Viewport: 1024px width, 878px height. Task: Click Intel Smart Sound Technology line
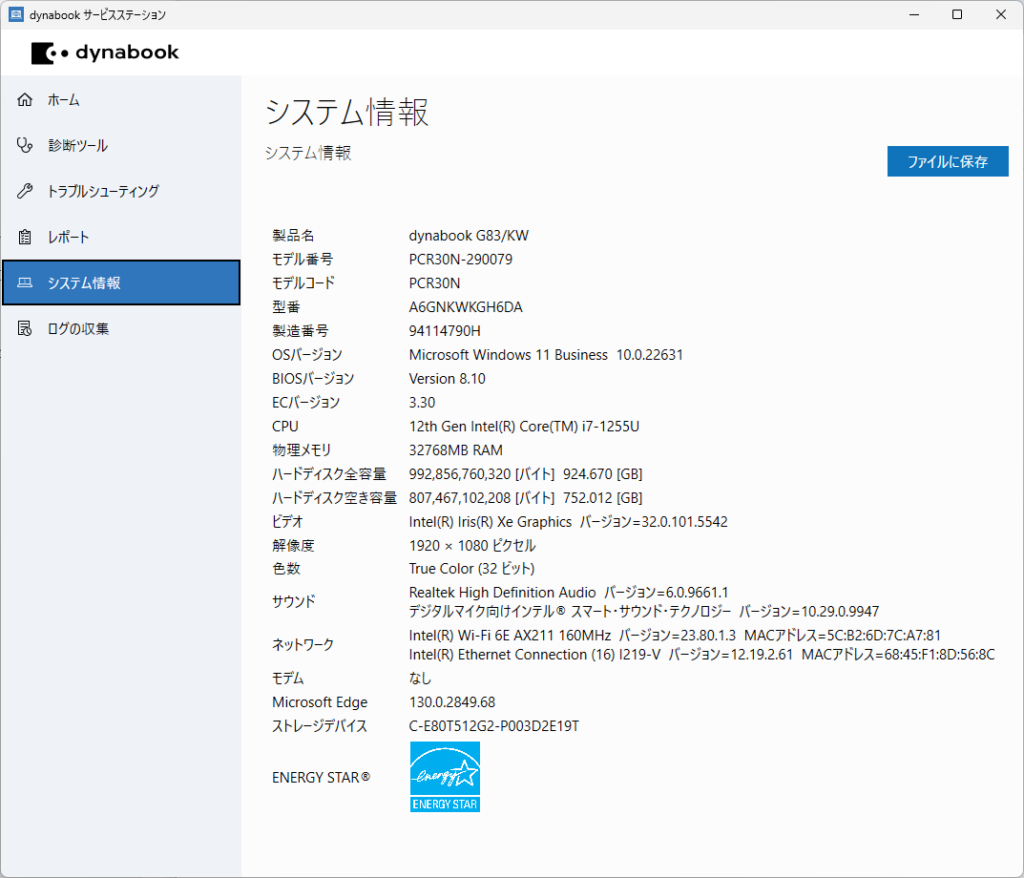click(644, 611)
